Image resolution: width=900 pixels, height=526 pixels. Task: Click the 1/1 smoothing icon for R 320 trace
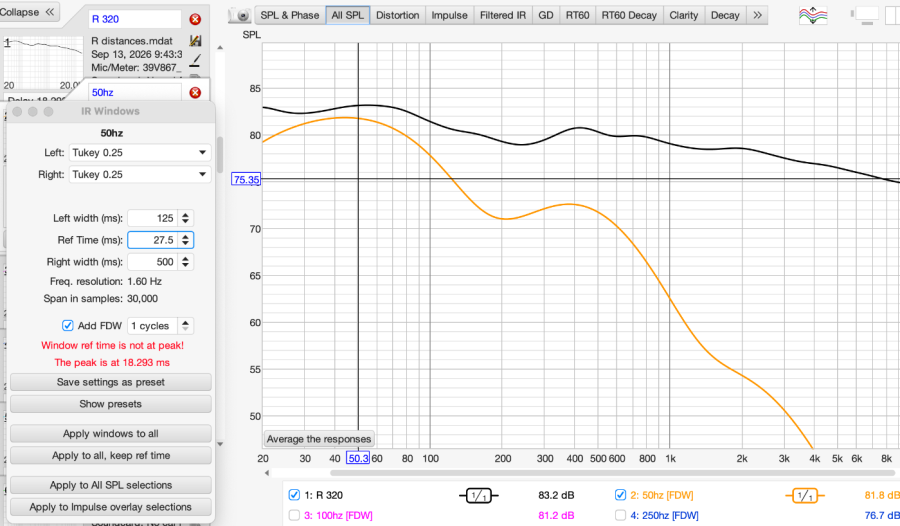click(x=479, y=495)
